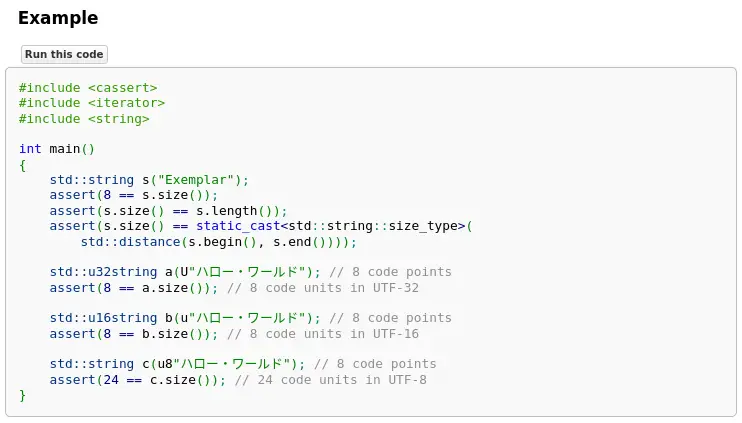Click the #include <iterator> line
The image size is (742, 423).
pos(92,103)
